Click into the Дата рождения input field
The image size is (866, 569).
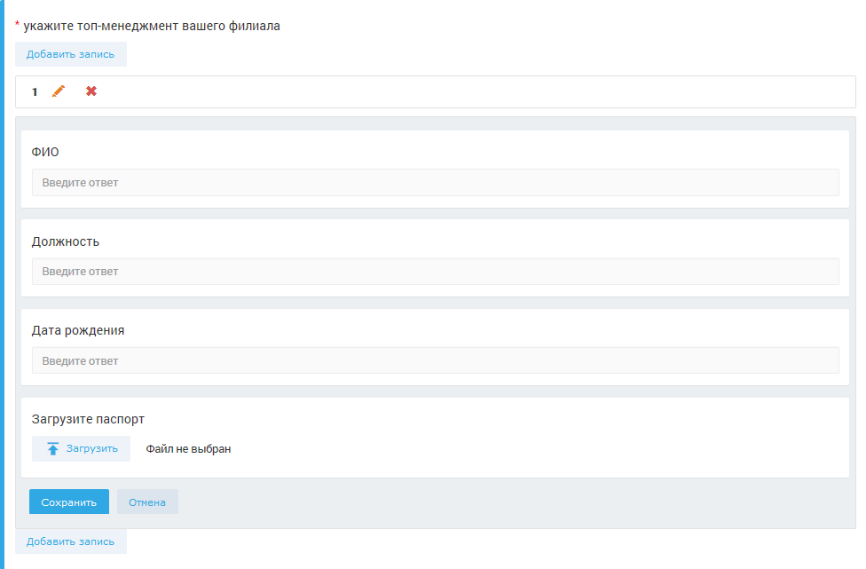pos(435,361)
